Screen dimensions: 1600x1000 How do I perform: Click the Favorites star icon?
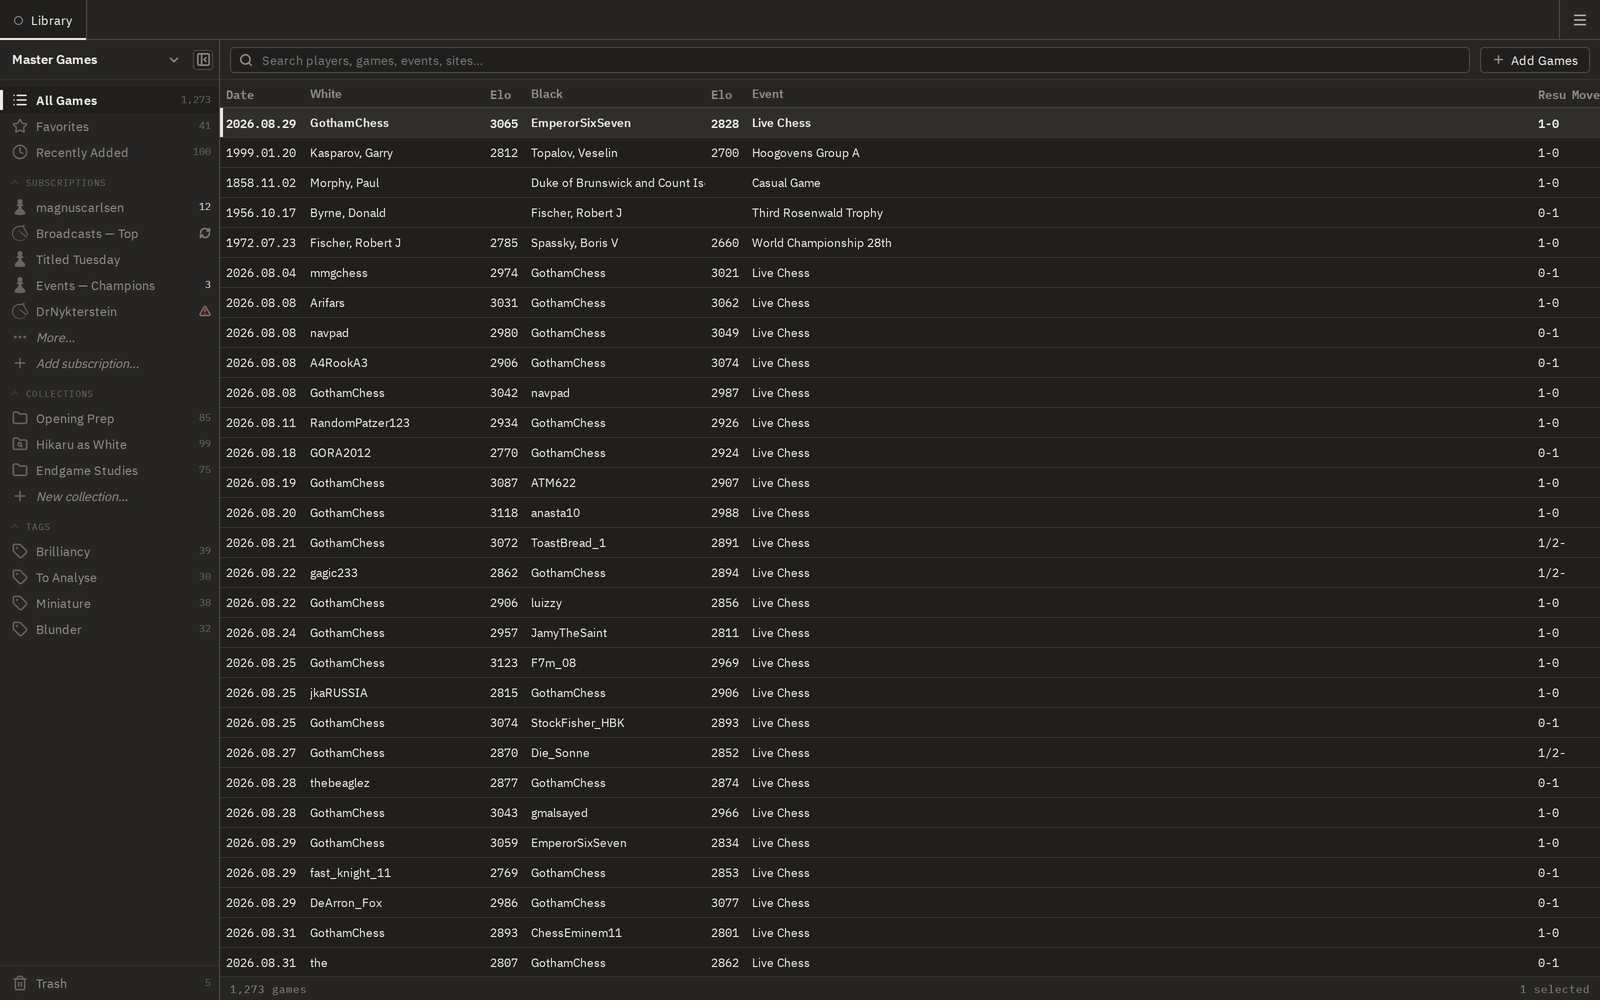[x=20, y=126]
